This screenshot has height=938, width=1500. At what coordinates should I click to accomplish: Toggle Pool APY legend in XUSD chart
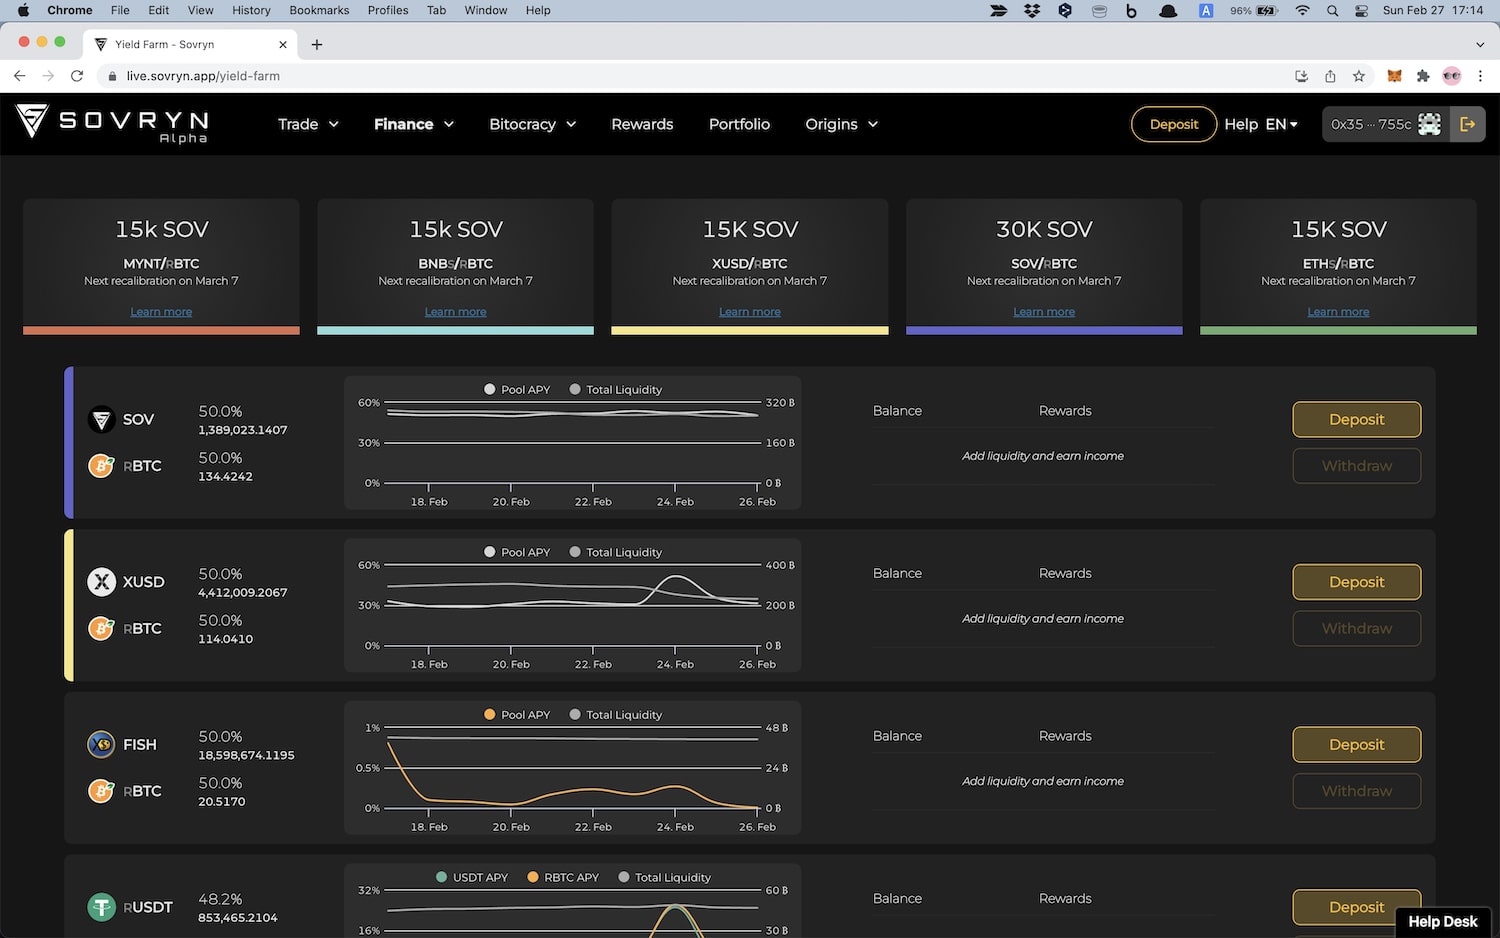point(517,552)
